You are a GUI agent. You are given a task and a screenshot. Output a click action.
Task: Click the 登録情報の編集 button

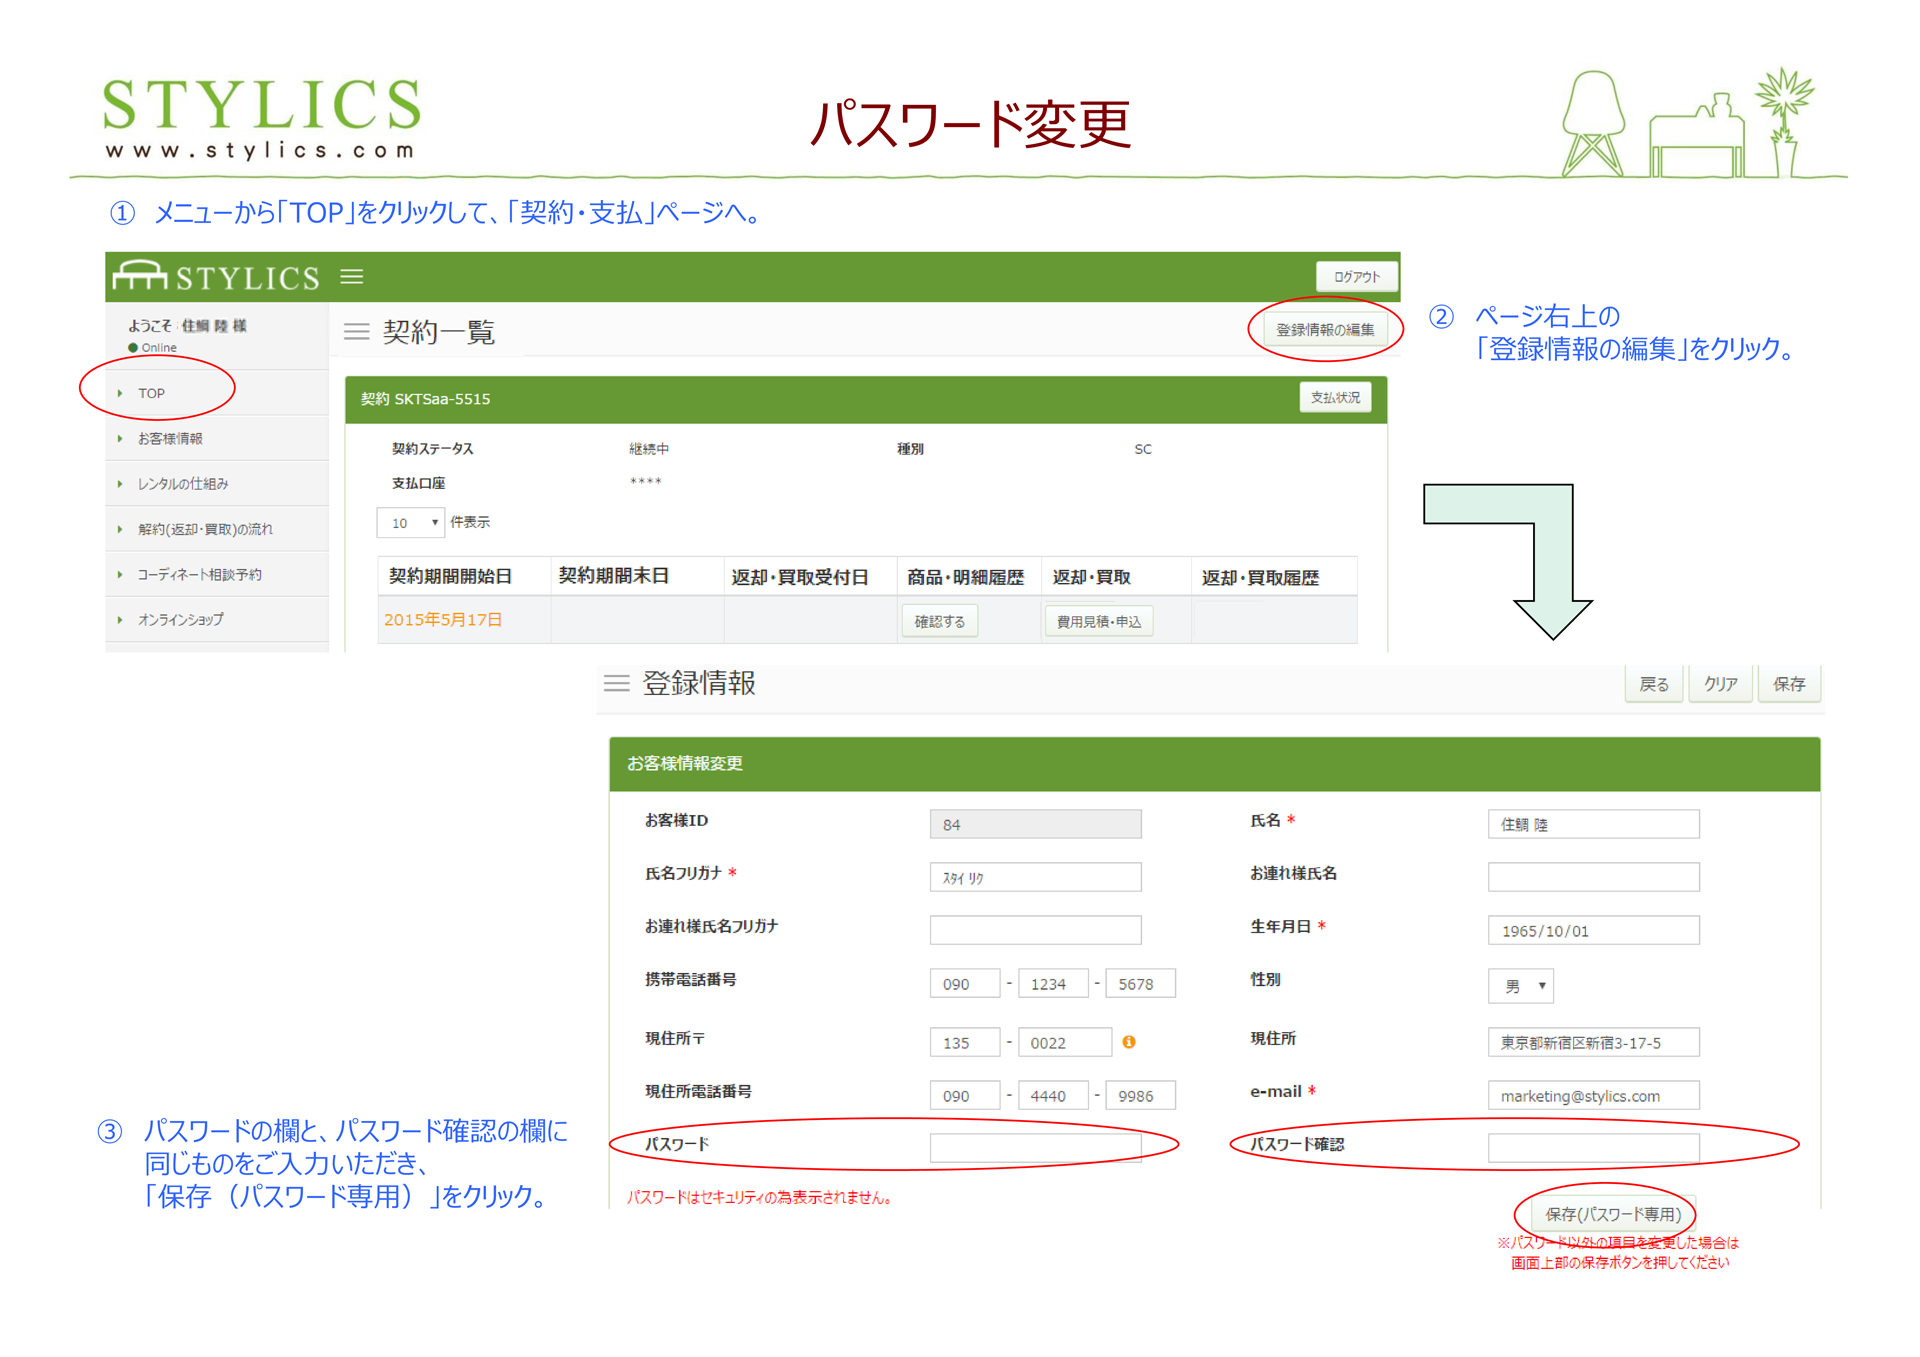pos(1324,329)
